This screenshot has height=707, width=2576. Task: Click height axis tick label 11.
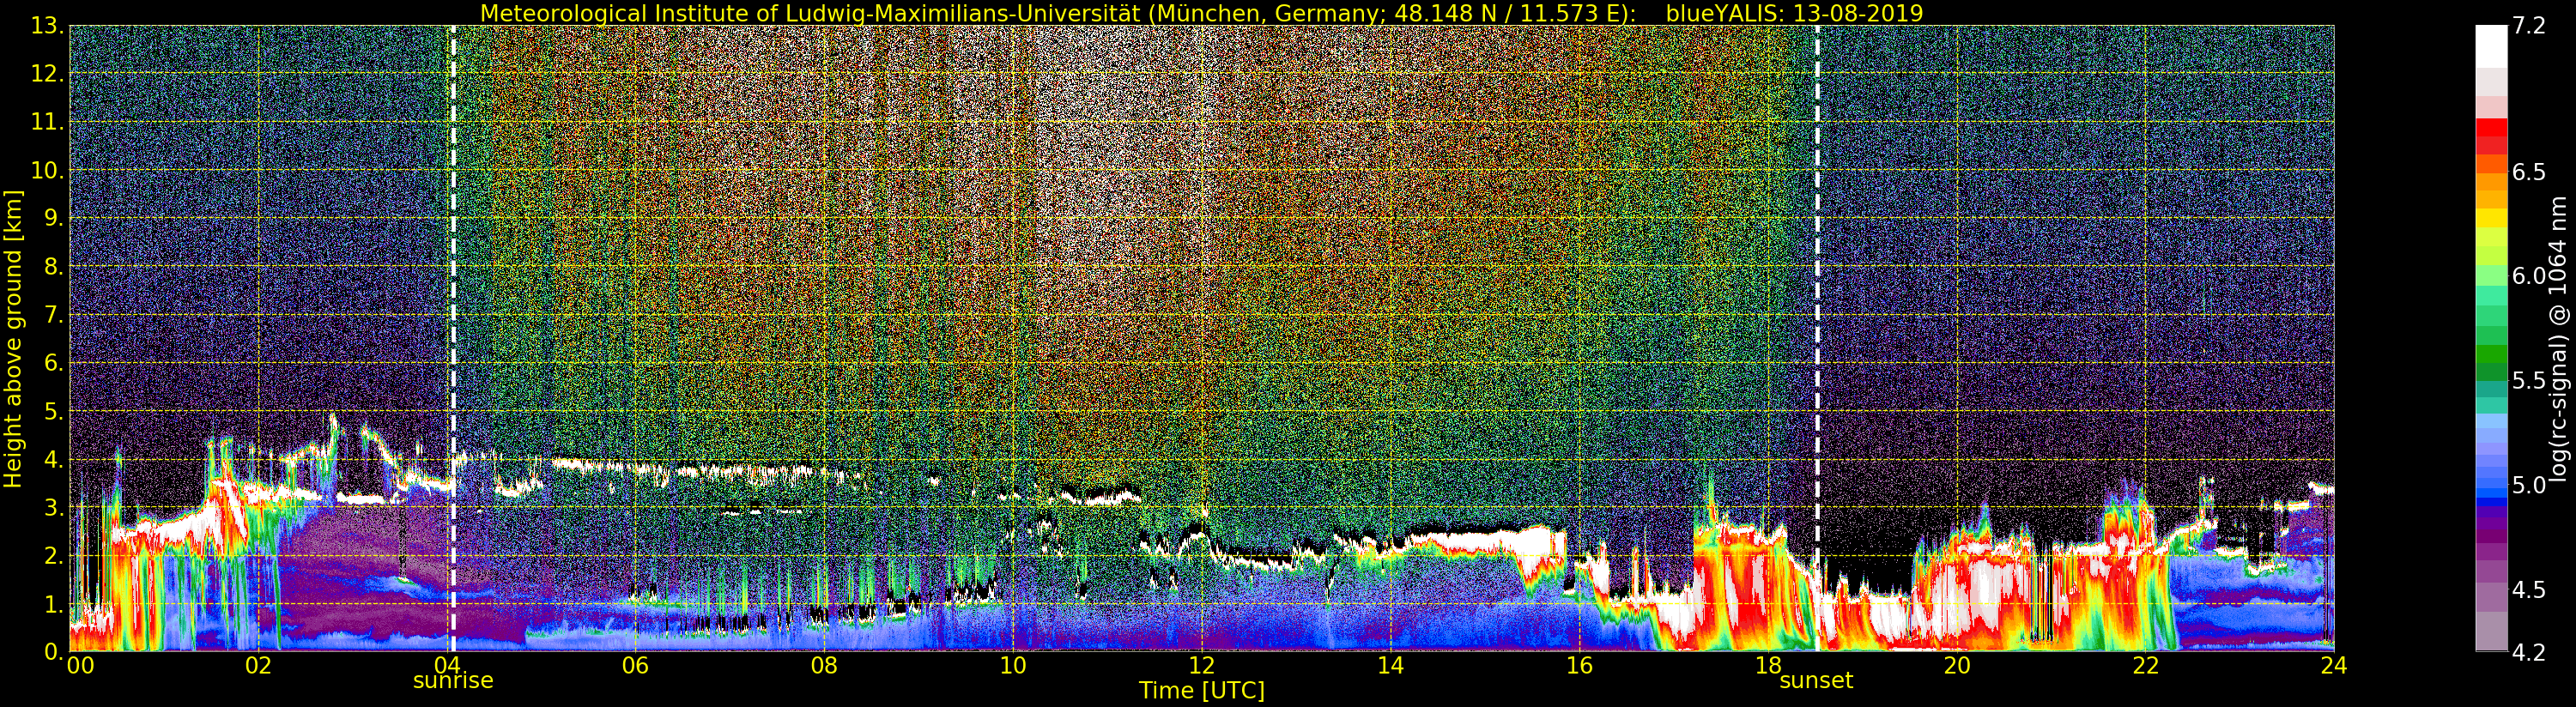47,122
